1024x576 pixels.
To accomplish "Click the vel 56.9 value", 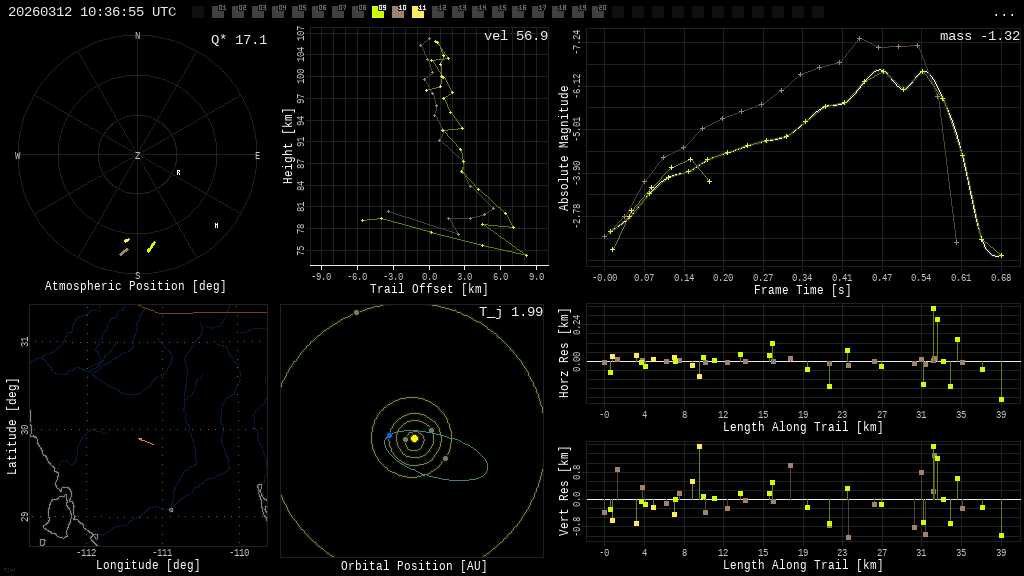I will [516, 36].
